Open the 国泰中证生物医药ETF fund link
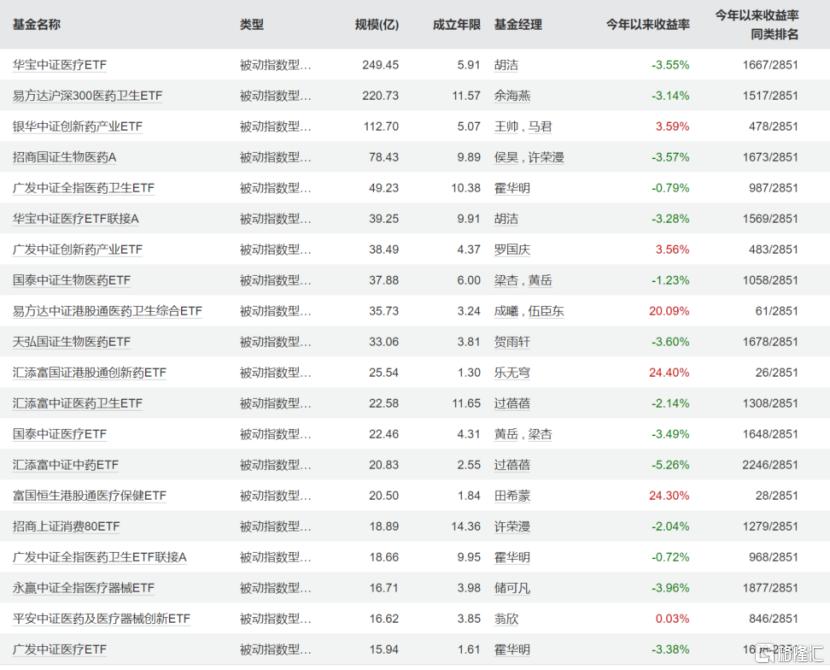The width and height of the screenshot is (830, 670). [71, 280]
